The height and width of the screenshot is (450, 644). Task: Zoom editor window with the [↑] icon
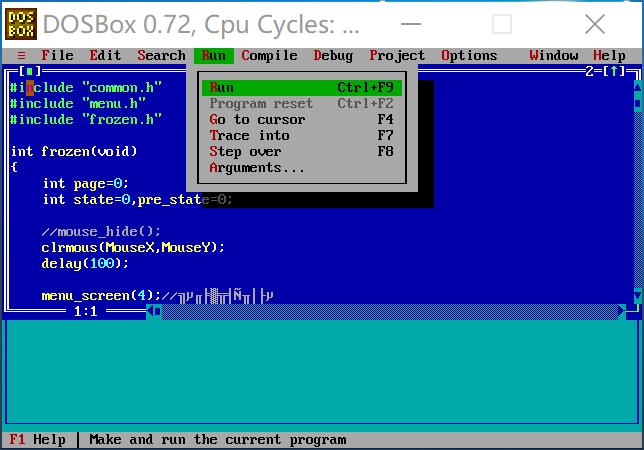click(614, 71)
